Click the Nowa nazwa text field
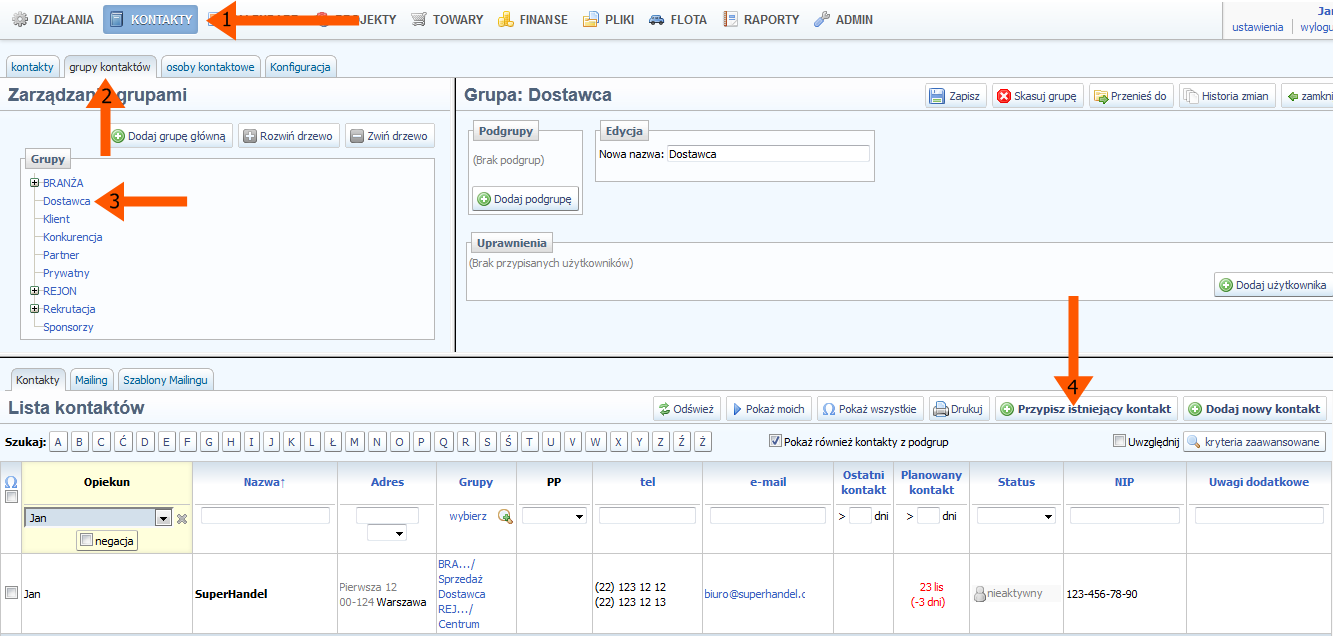Screen dimensions: 1333x636 [x=768, y=154]
